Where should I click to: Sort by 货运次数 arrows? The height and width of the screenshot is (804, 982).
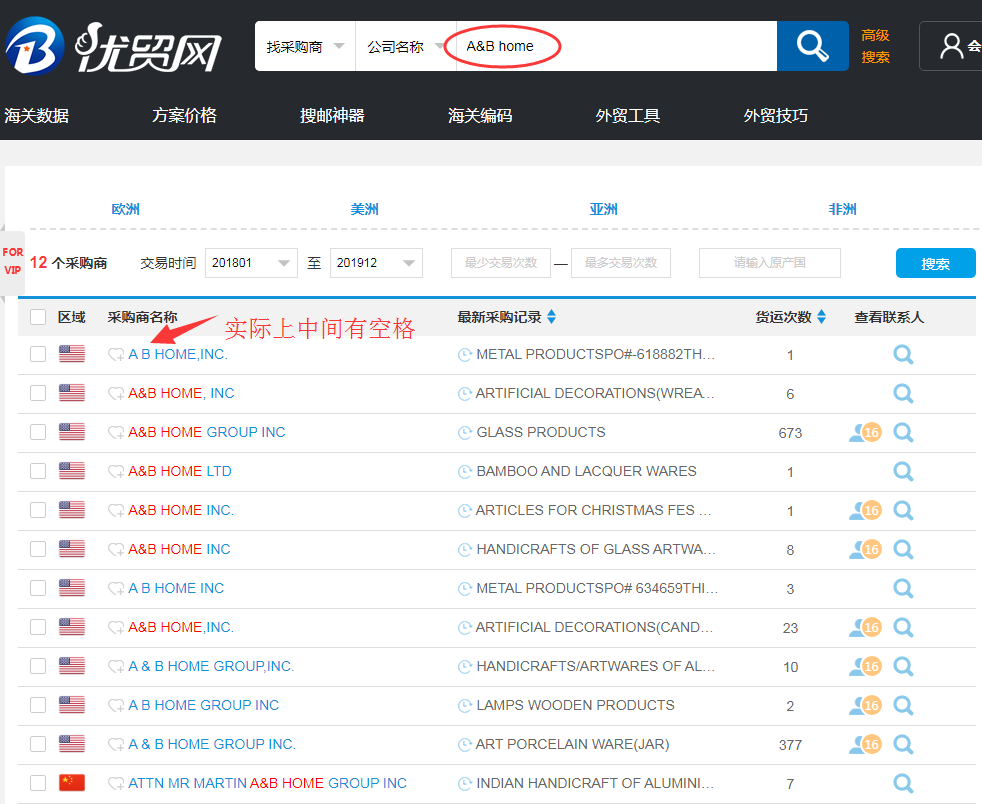pos(821,317)
